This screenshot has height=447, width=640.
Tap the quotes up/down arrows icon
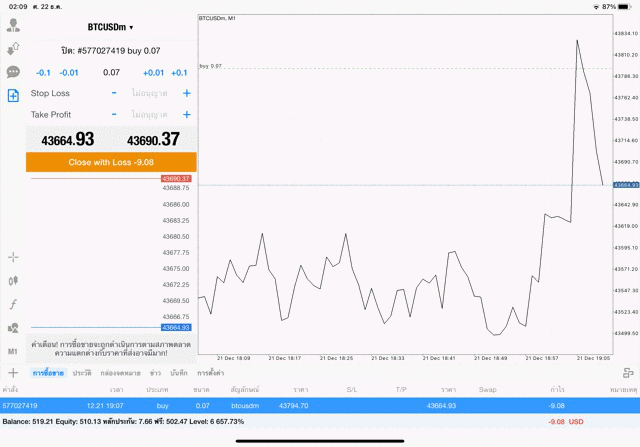[14, 48]
